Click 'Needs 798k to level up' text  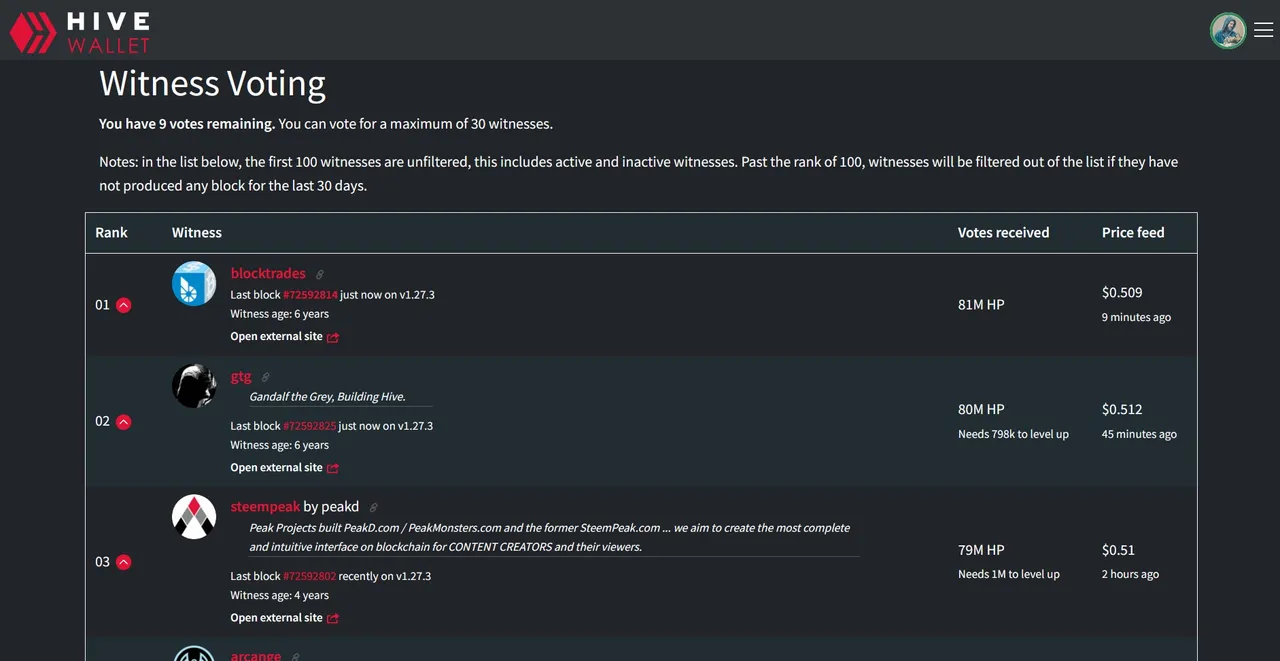pyautogui.click(x=1013, y=434)
